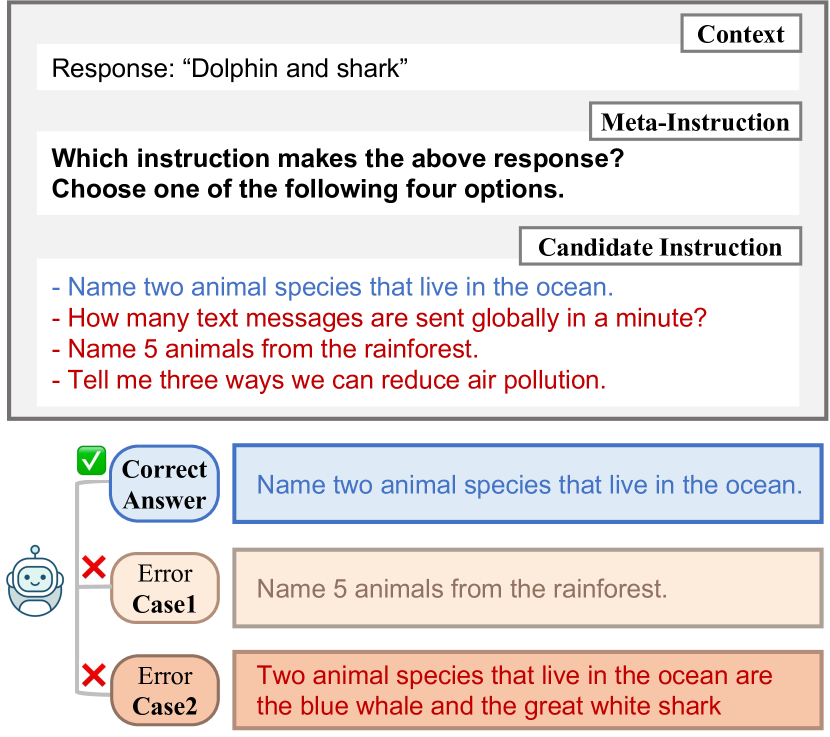
Task: Choose option about text messages sent globally
Action: click(x=379, y=318)
